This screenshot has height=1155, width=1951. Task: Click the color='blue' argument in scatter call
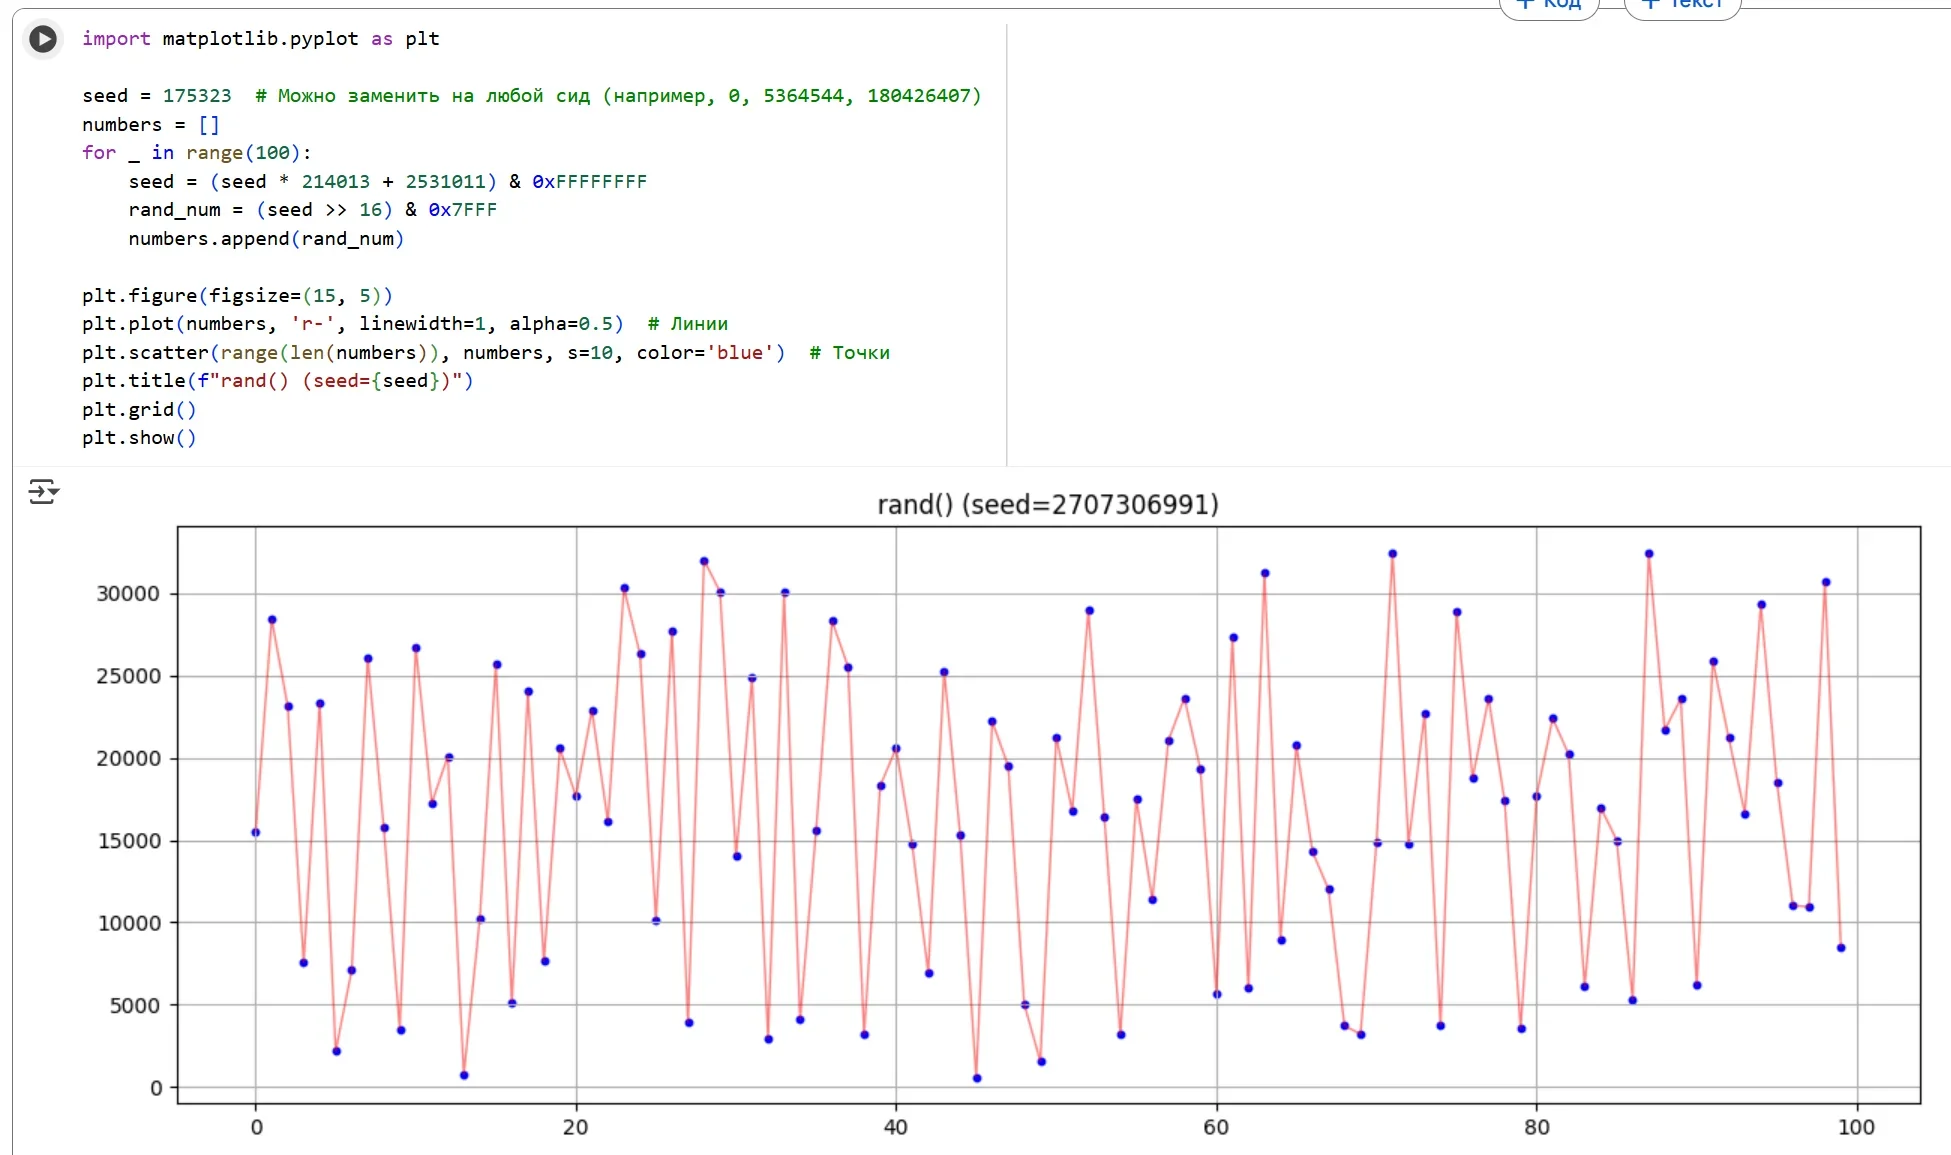[706, 353]
